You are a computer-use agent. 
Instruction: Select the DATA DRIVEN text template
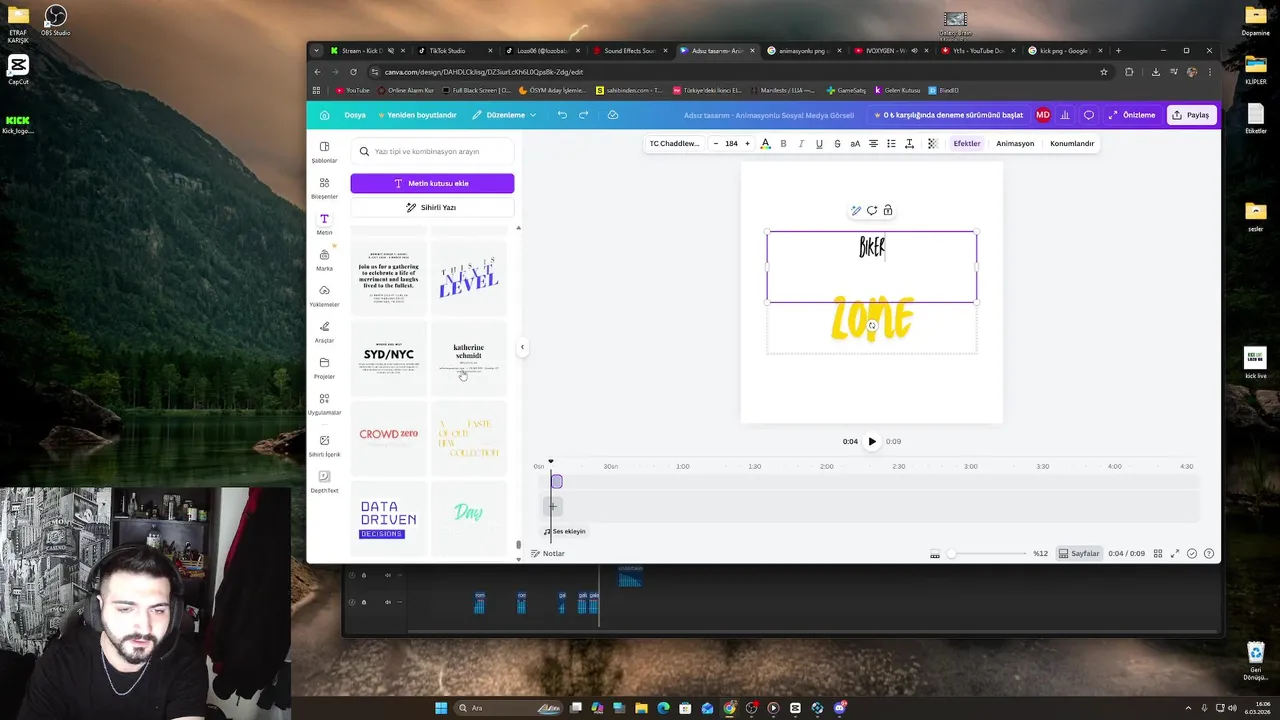[x=389, y=518]
